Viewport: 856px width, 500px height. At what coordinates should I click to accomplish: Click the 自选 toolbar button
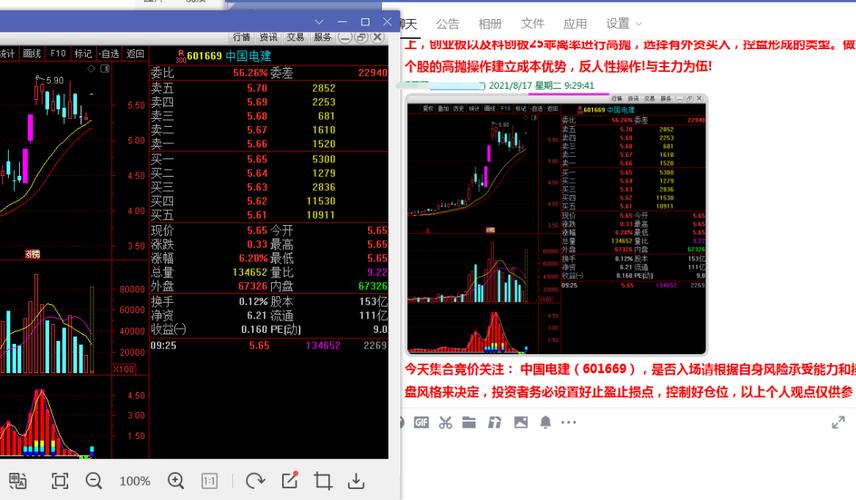point(109,53)
